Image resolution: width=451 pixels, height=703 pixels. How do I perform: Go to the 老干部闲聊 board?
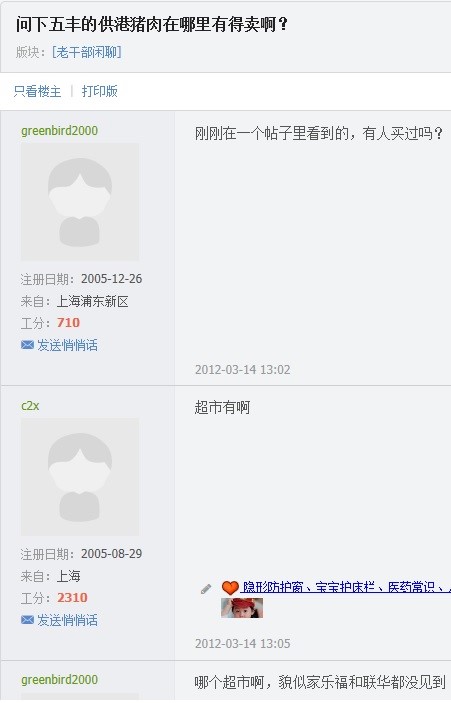coord(87,52)
